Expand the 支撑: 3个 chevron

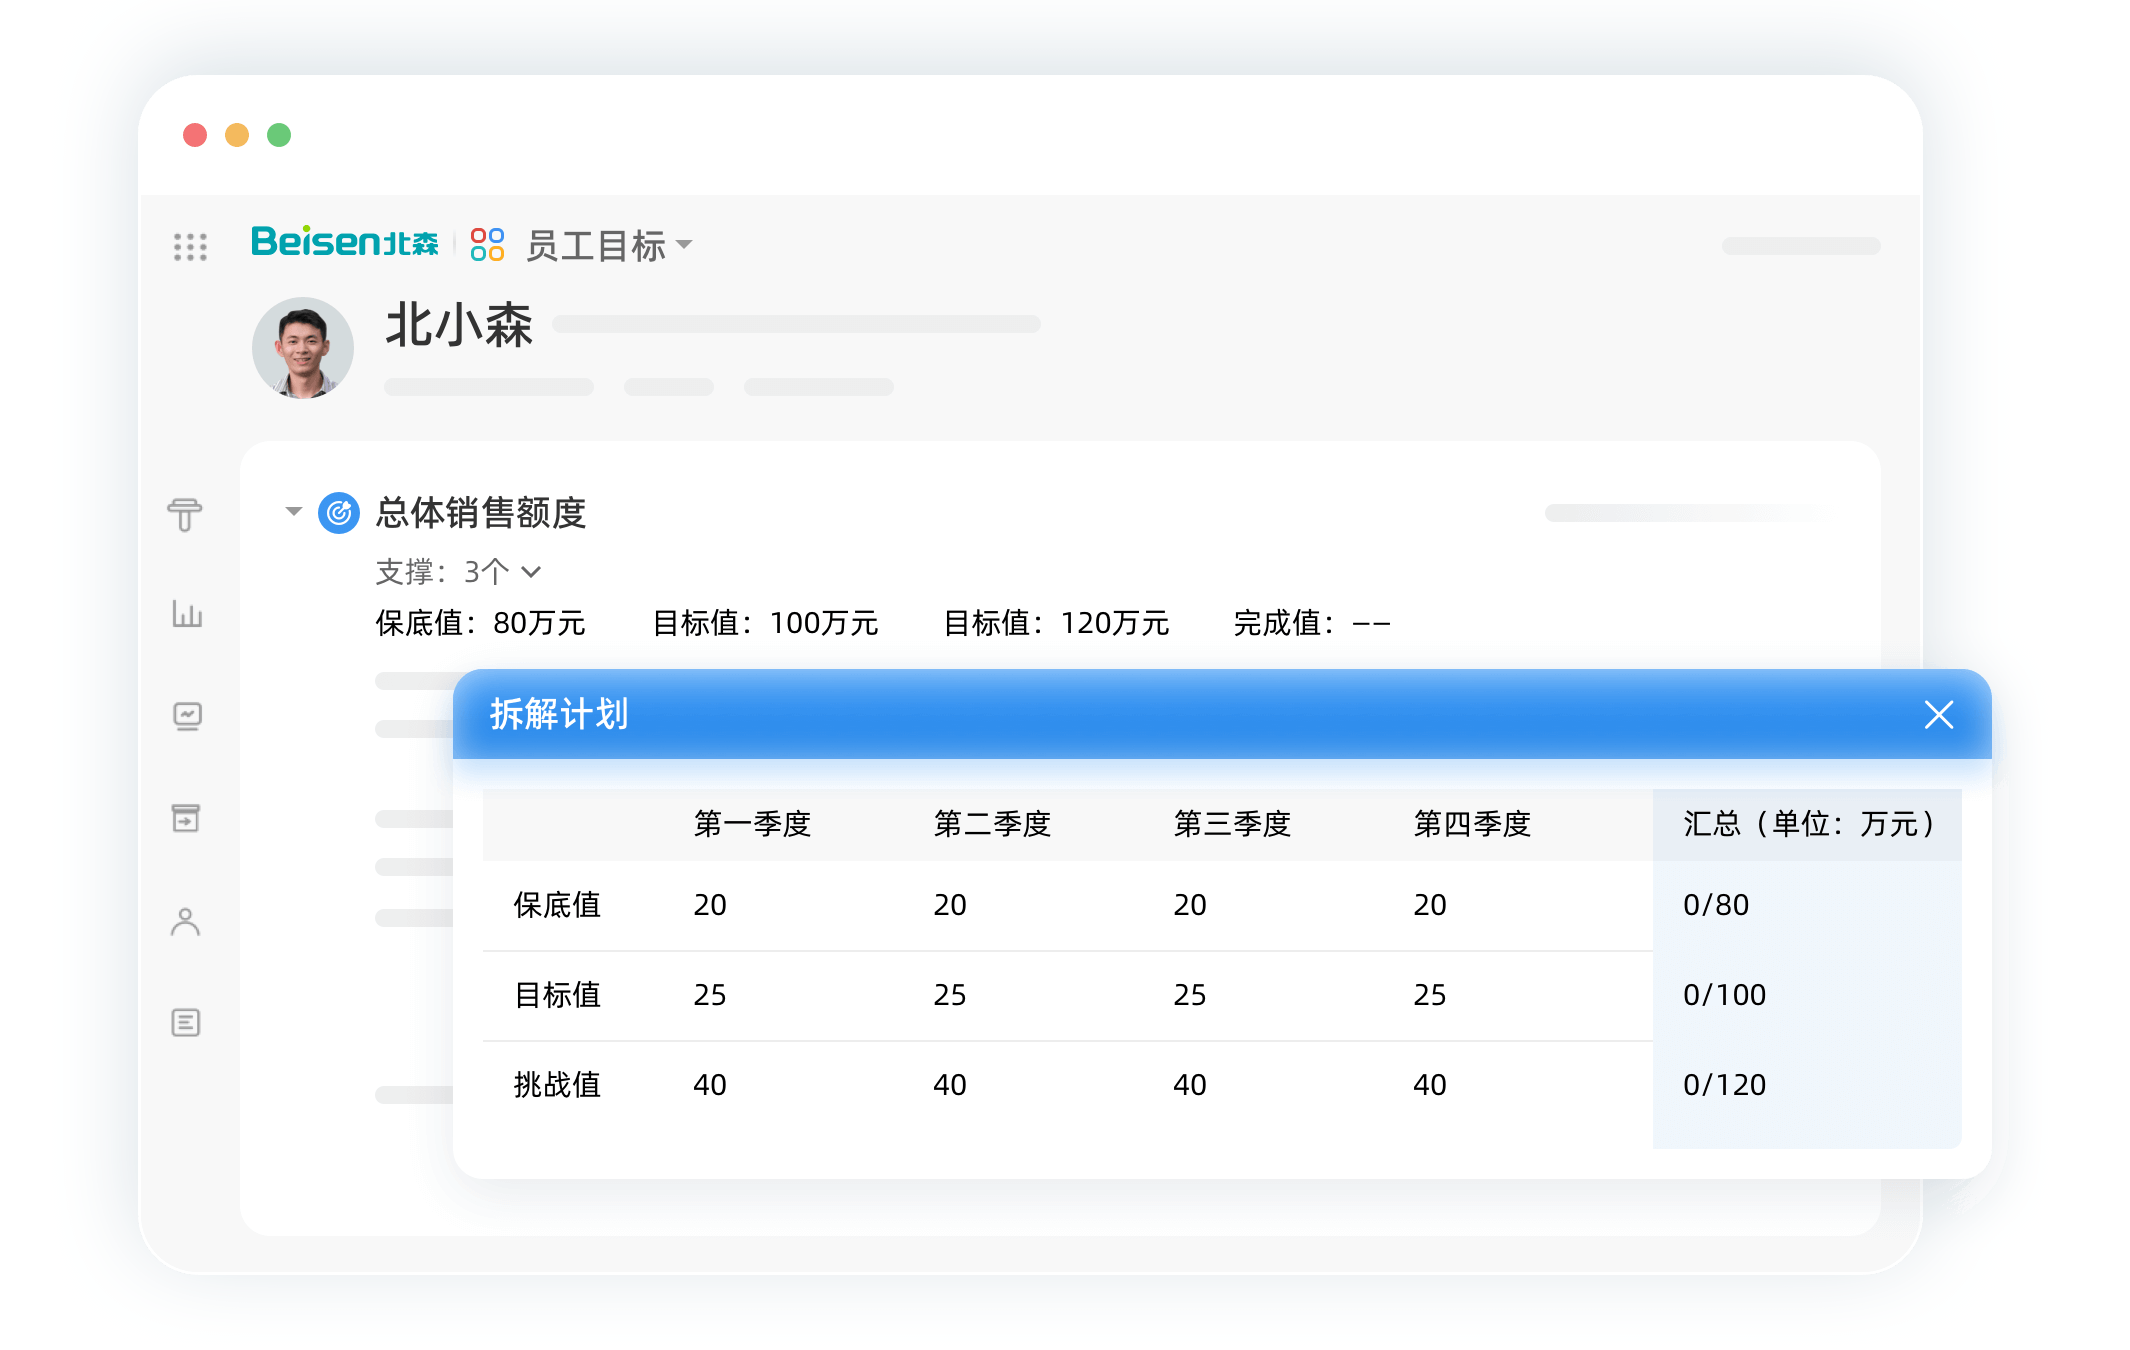click(532, 572)
